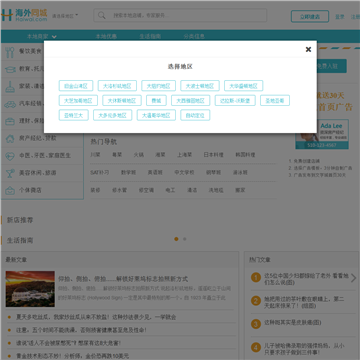Click SAT补习 hot navigation link
The image size is (360, 360).
click(99, 172)
